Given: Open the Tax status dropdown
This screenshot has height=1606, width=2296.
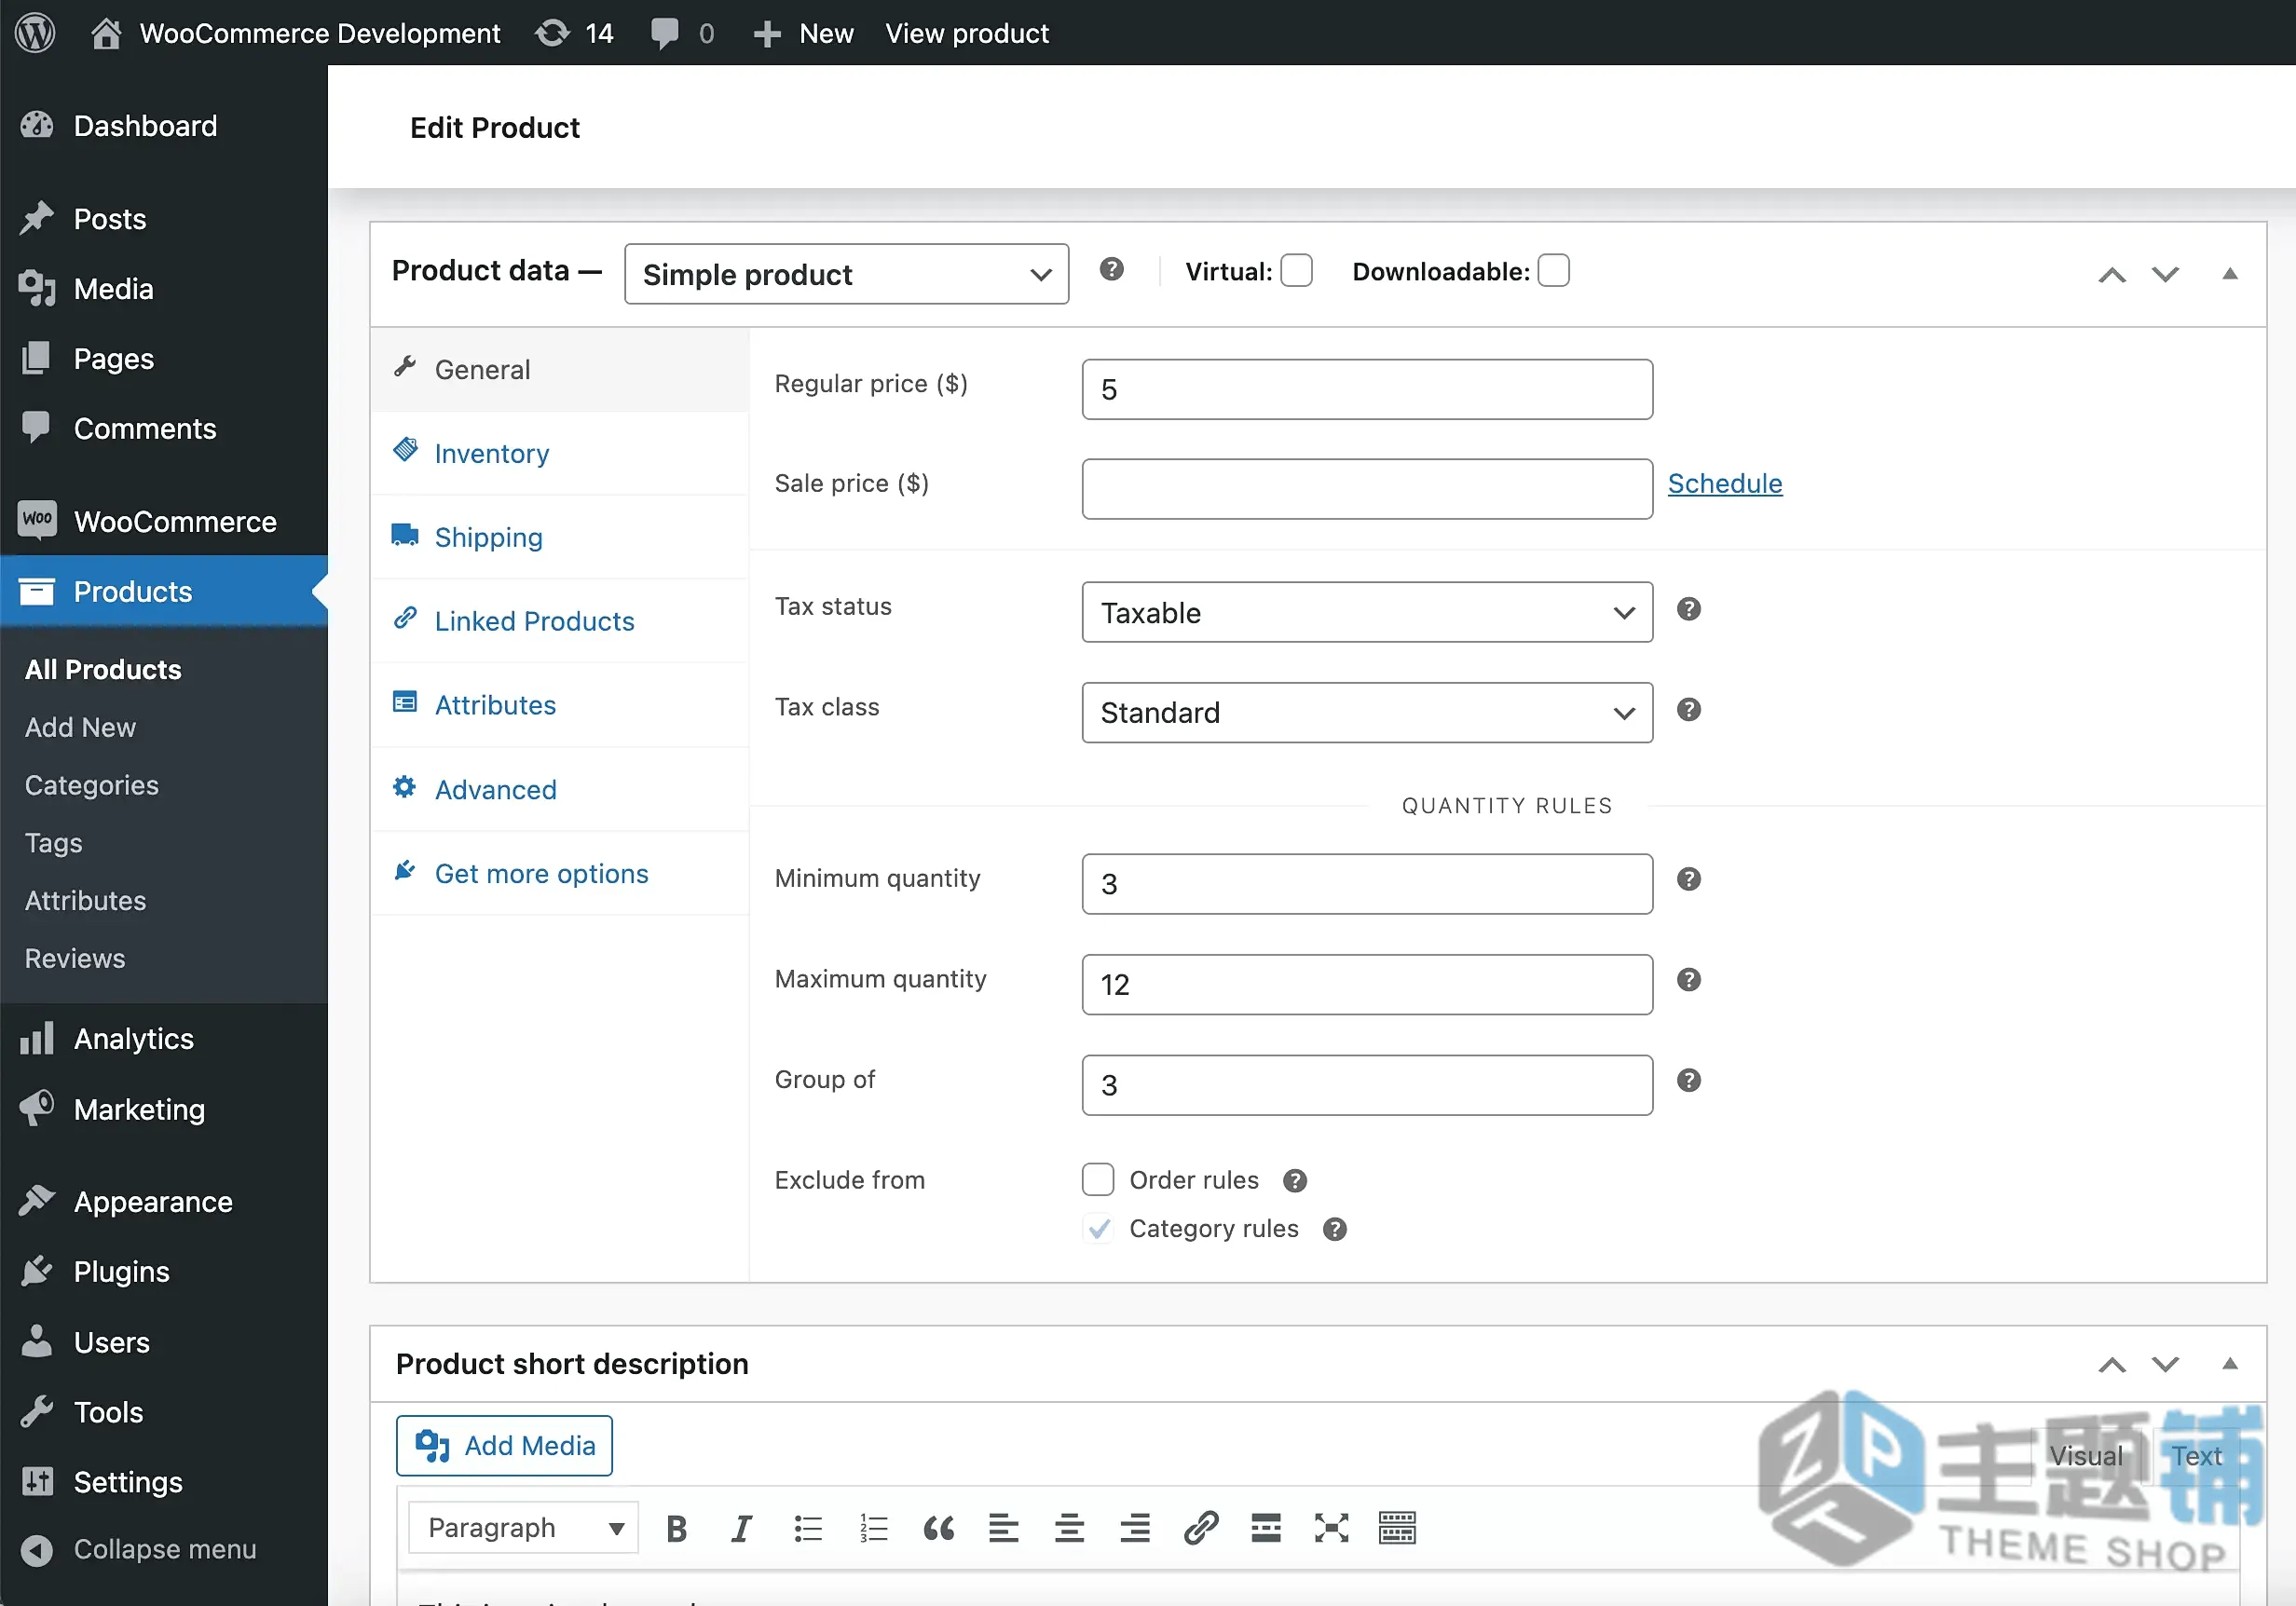Looking at the screenshot, I should pos(1367,612).
